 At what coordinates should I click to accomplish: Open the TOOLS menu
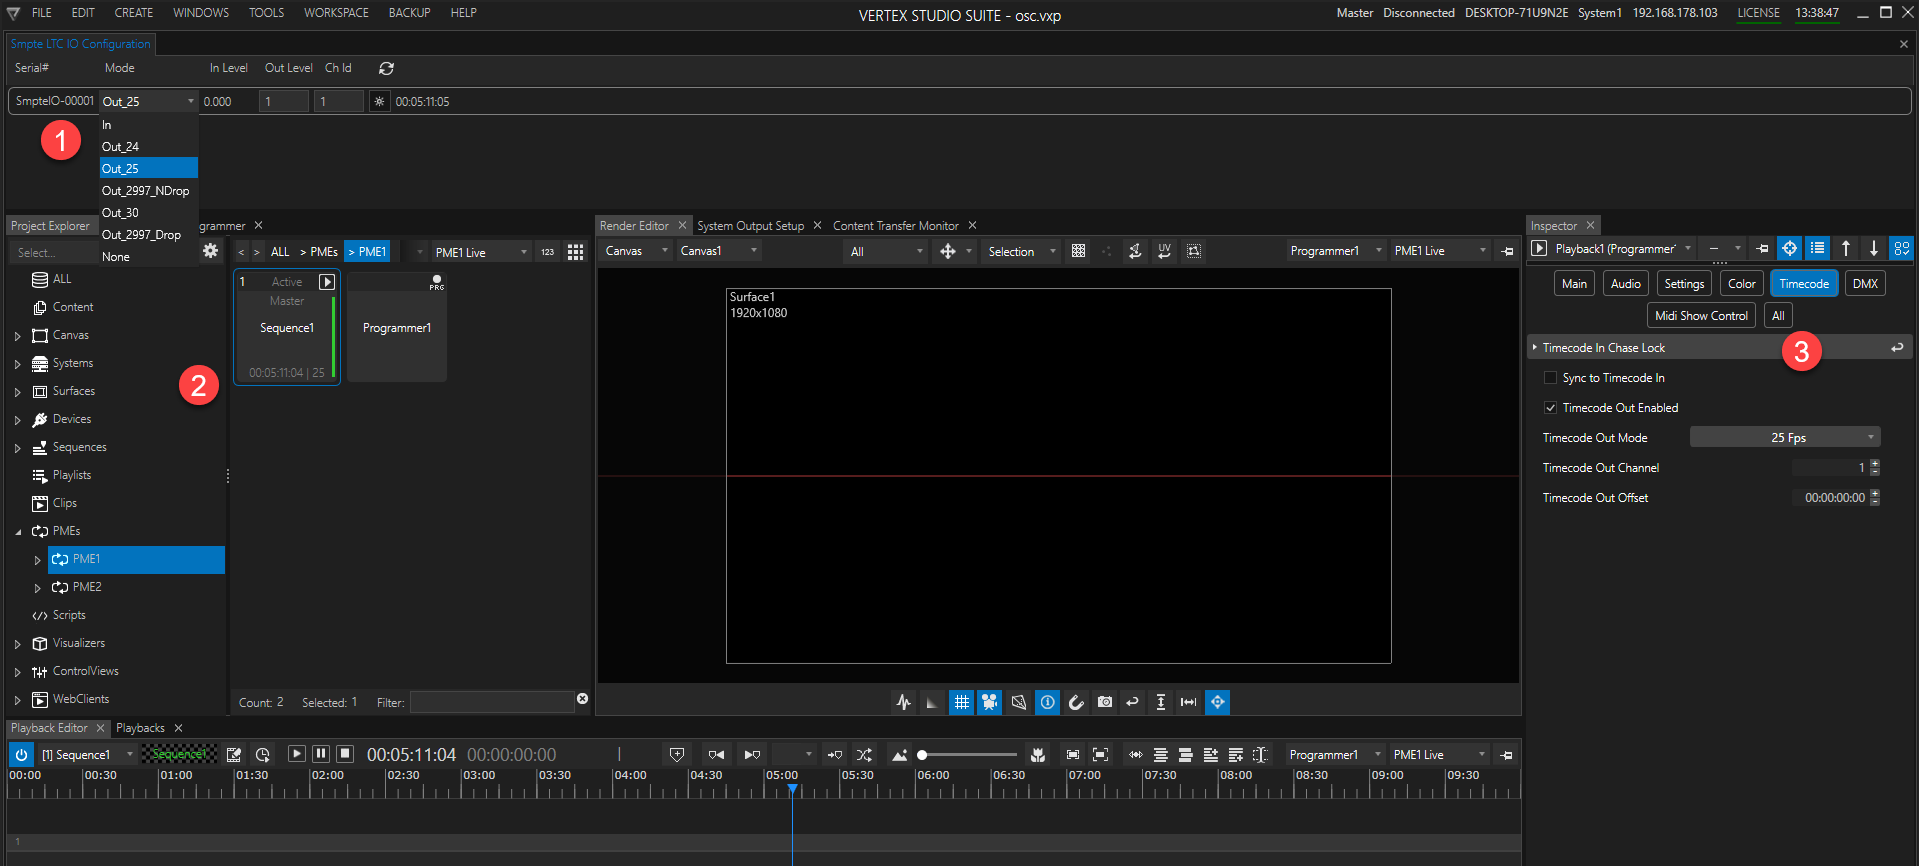click(266, 13)
